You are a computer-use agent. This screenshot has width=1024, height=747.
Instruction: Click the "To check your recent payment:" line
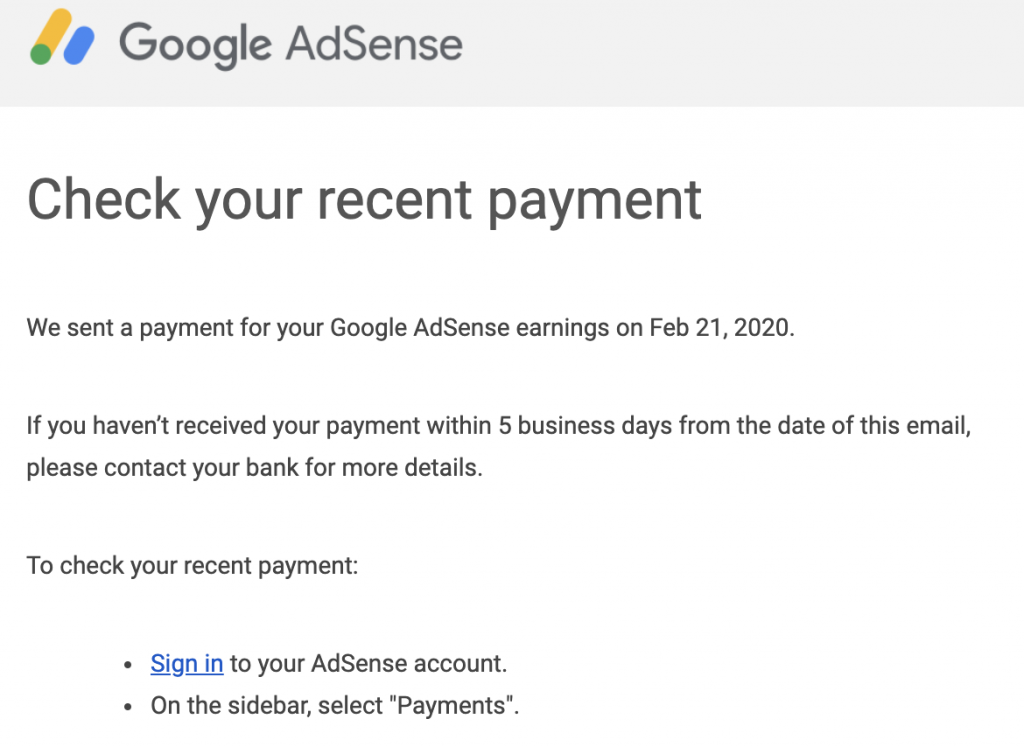point(192,566)
